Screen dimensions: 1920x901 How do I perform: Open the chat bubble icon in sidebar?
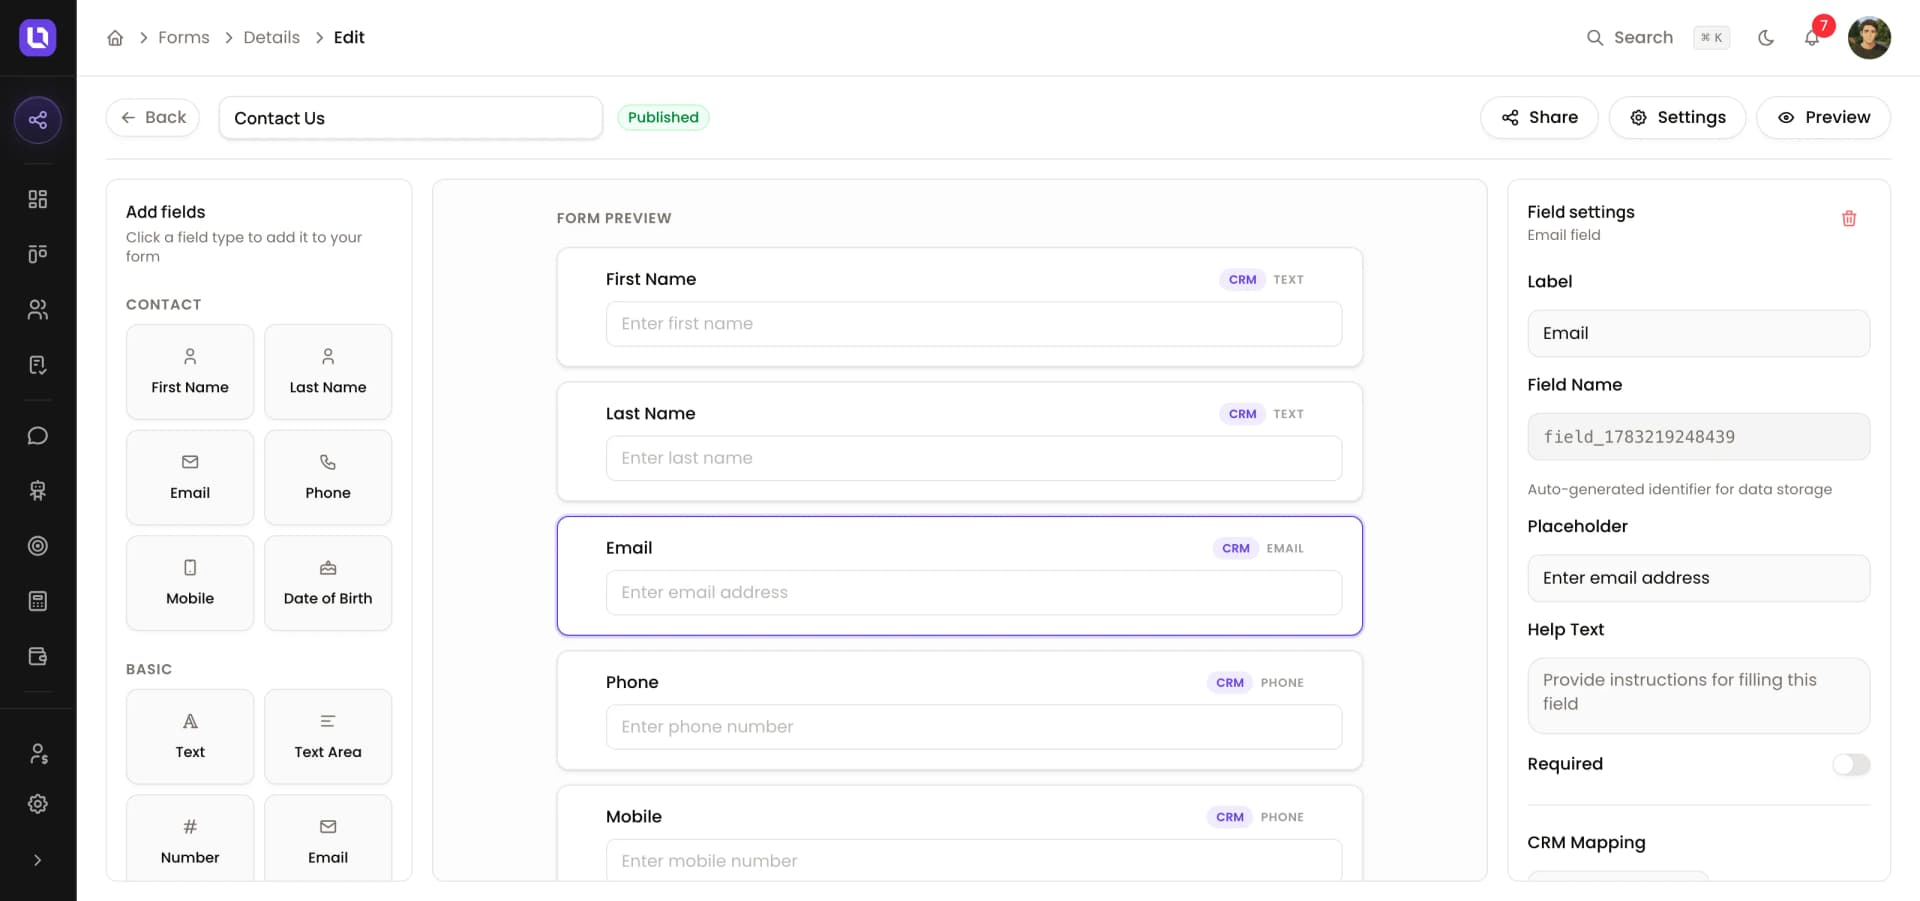[38, 436]
